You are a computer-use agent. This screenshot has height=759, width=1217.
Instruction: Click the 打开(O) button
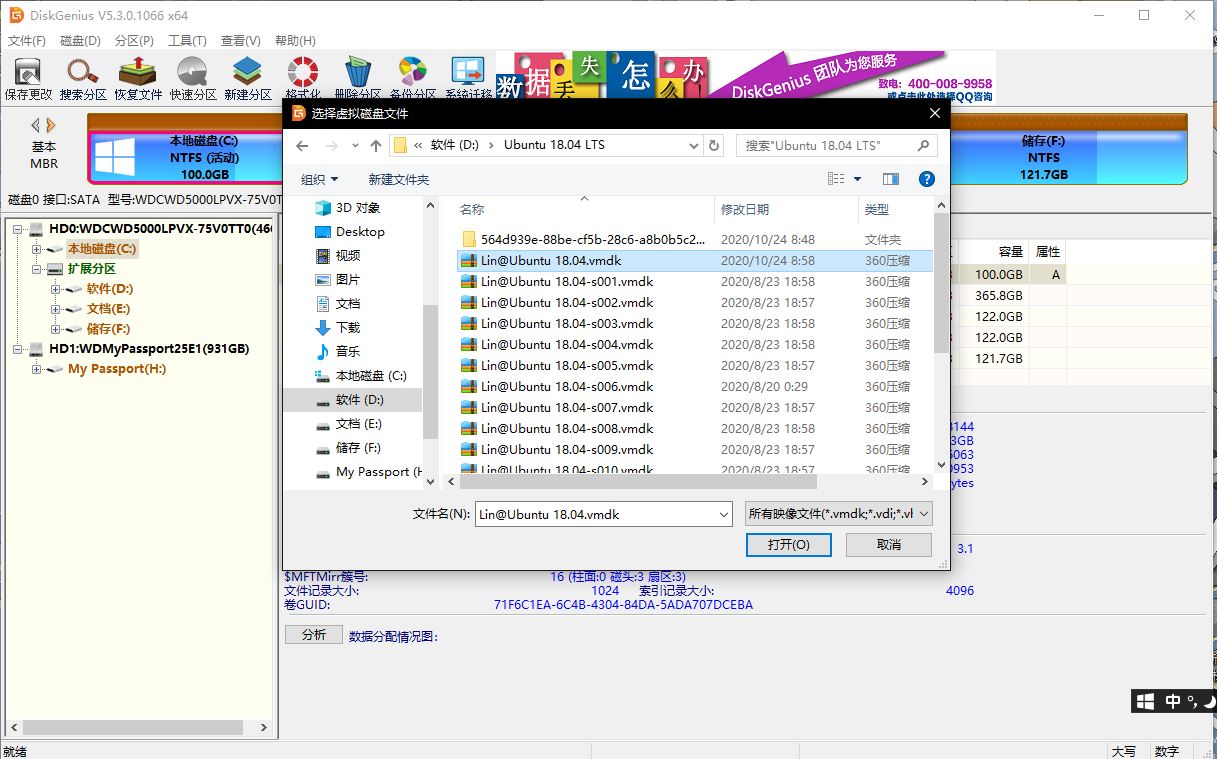coord(789,545)
